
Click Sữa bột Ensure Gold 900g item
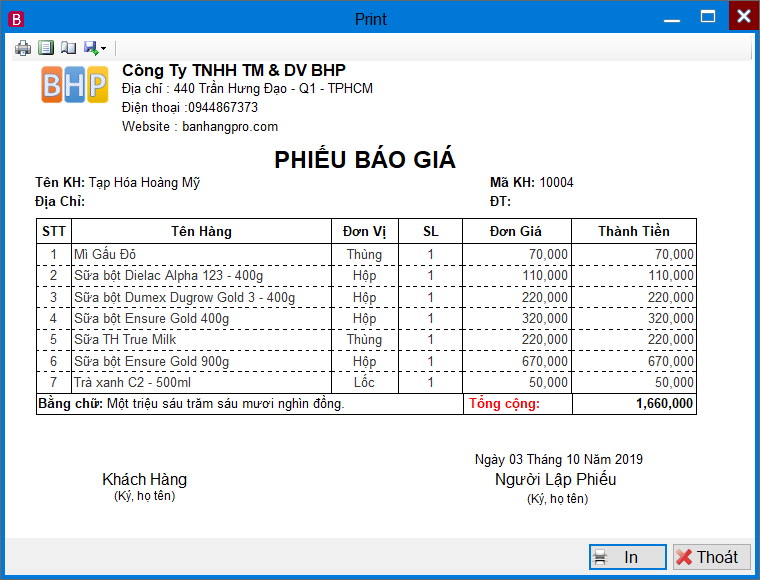151,361
